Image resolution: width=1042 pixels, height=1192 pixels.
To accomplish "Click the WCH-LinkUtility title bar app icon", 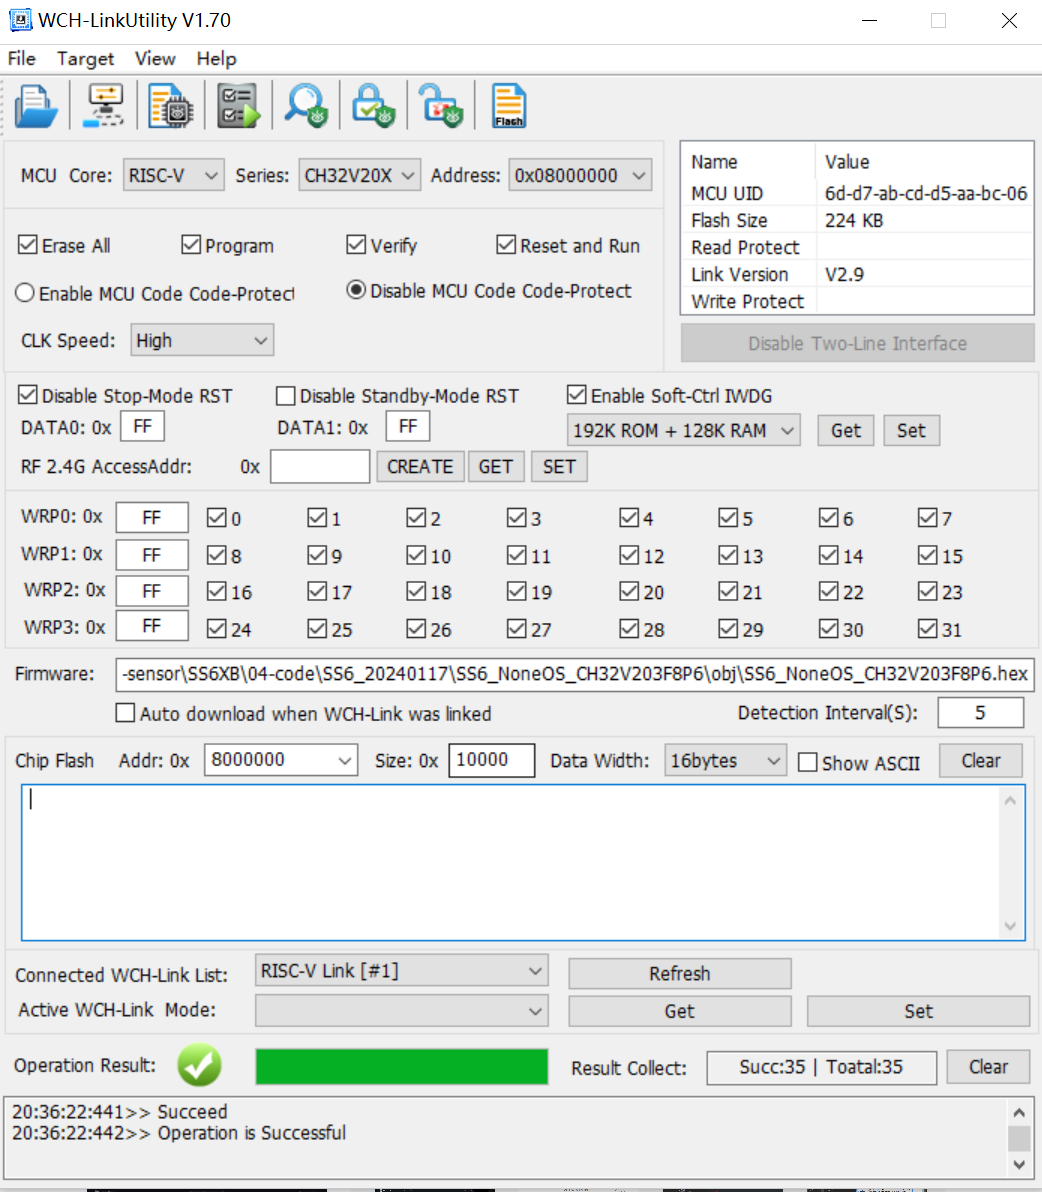I will point(20,20).
